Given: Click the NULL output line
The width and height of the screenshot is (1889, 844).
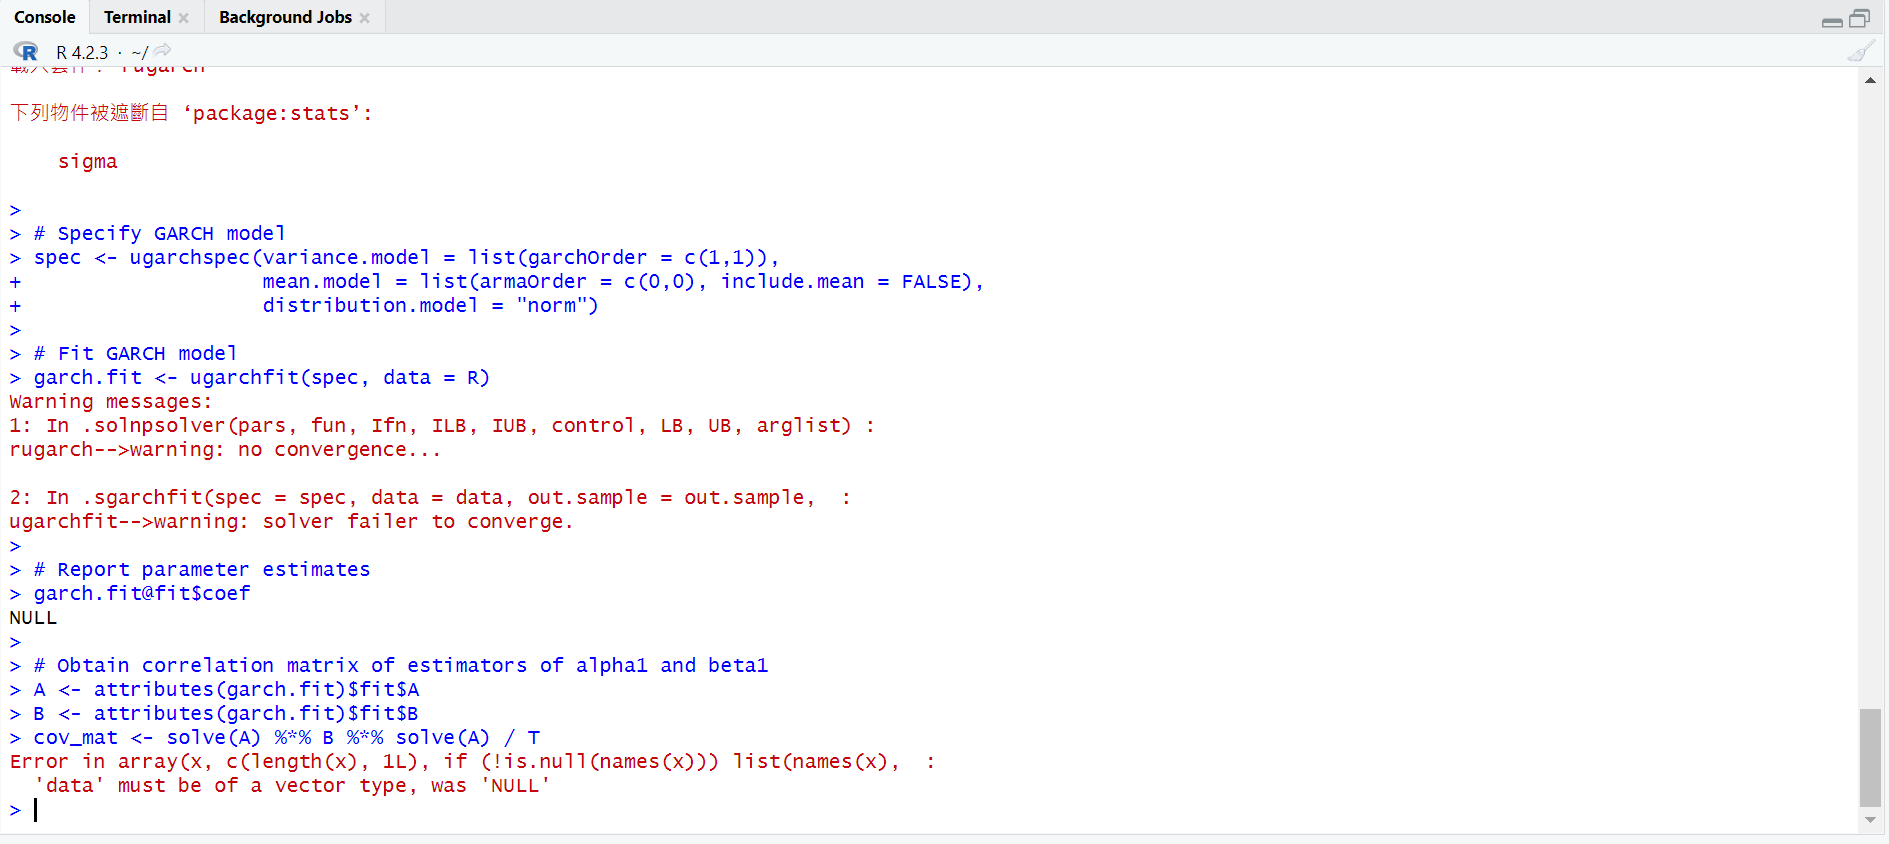Looking at the screenshot, I should tap(33, 617).
